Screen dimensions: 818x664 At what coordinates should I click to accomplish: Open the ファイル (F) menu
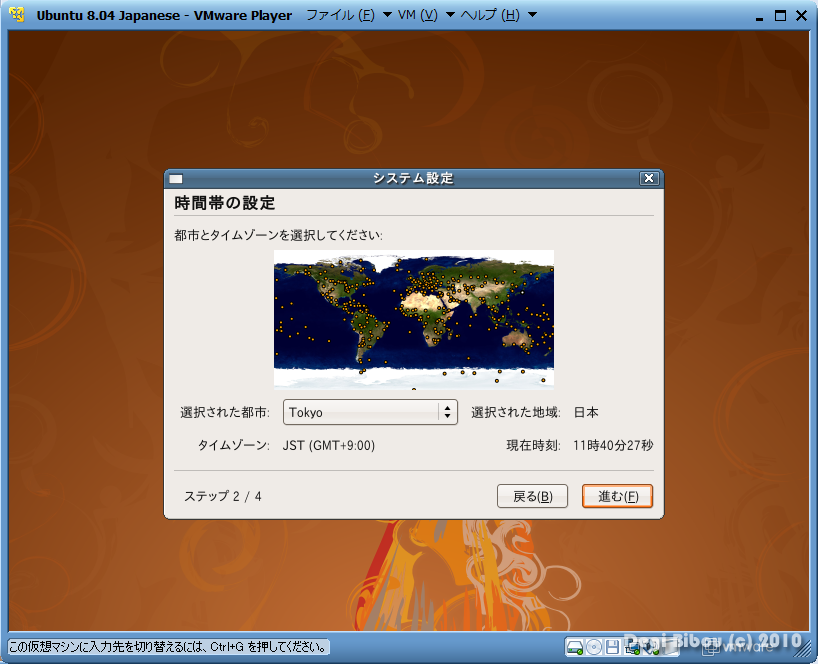point(340,15)
